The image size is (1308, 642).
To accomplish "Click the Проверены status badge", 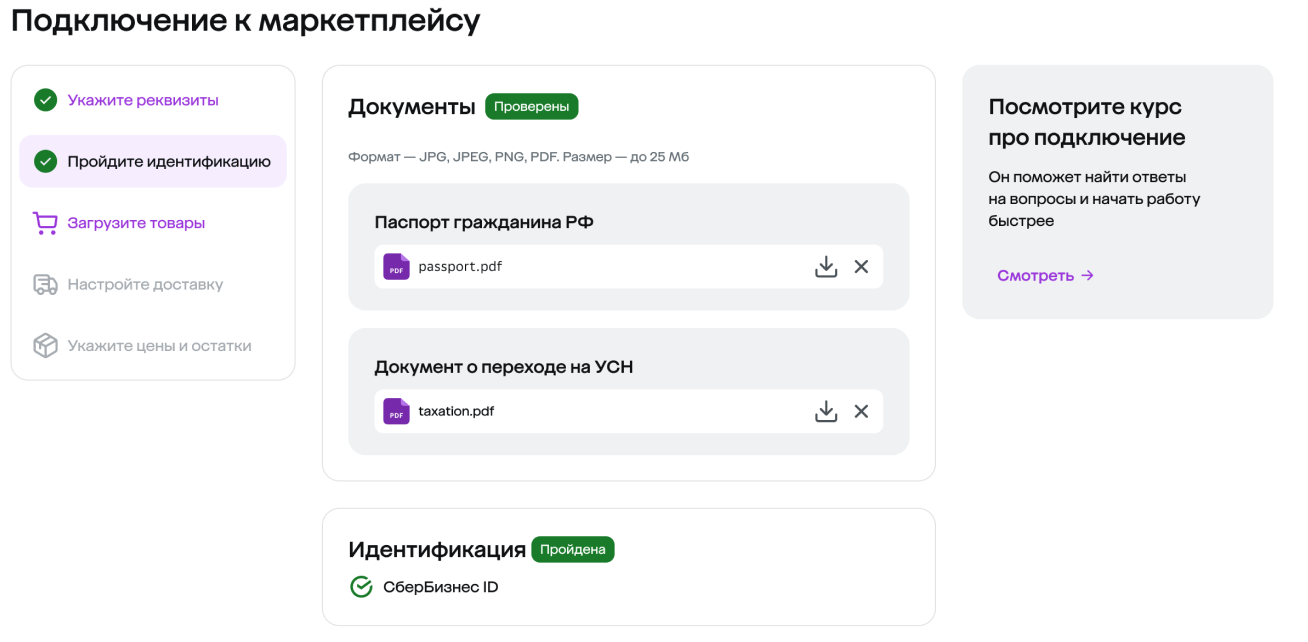I will pos(531,107).
